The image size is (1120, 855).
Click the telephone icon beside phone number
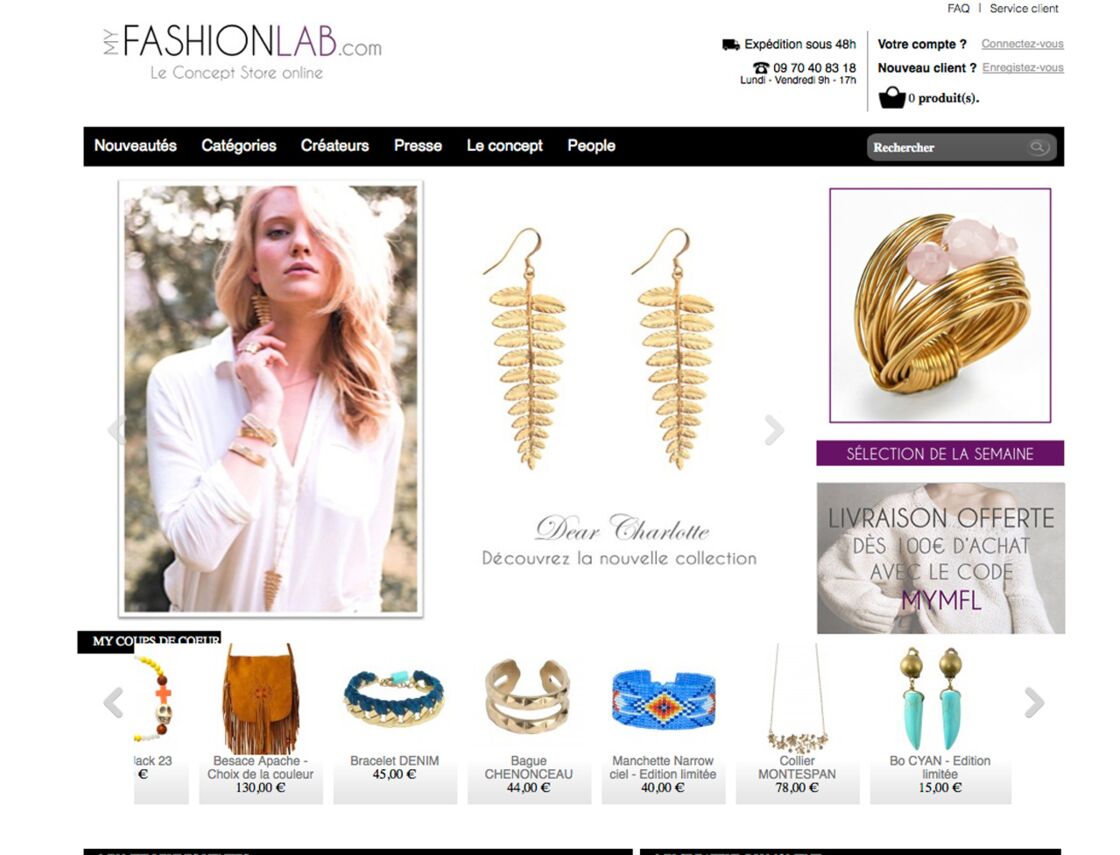pyautogui.click(x=761, y=68)
